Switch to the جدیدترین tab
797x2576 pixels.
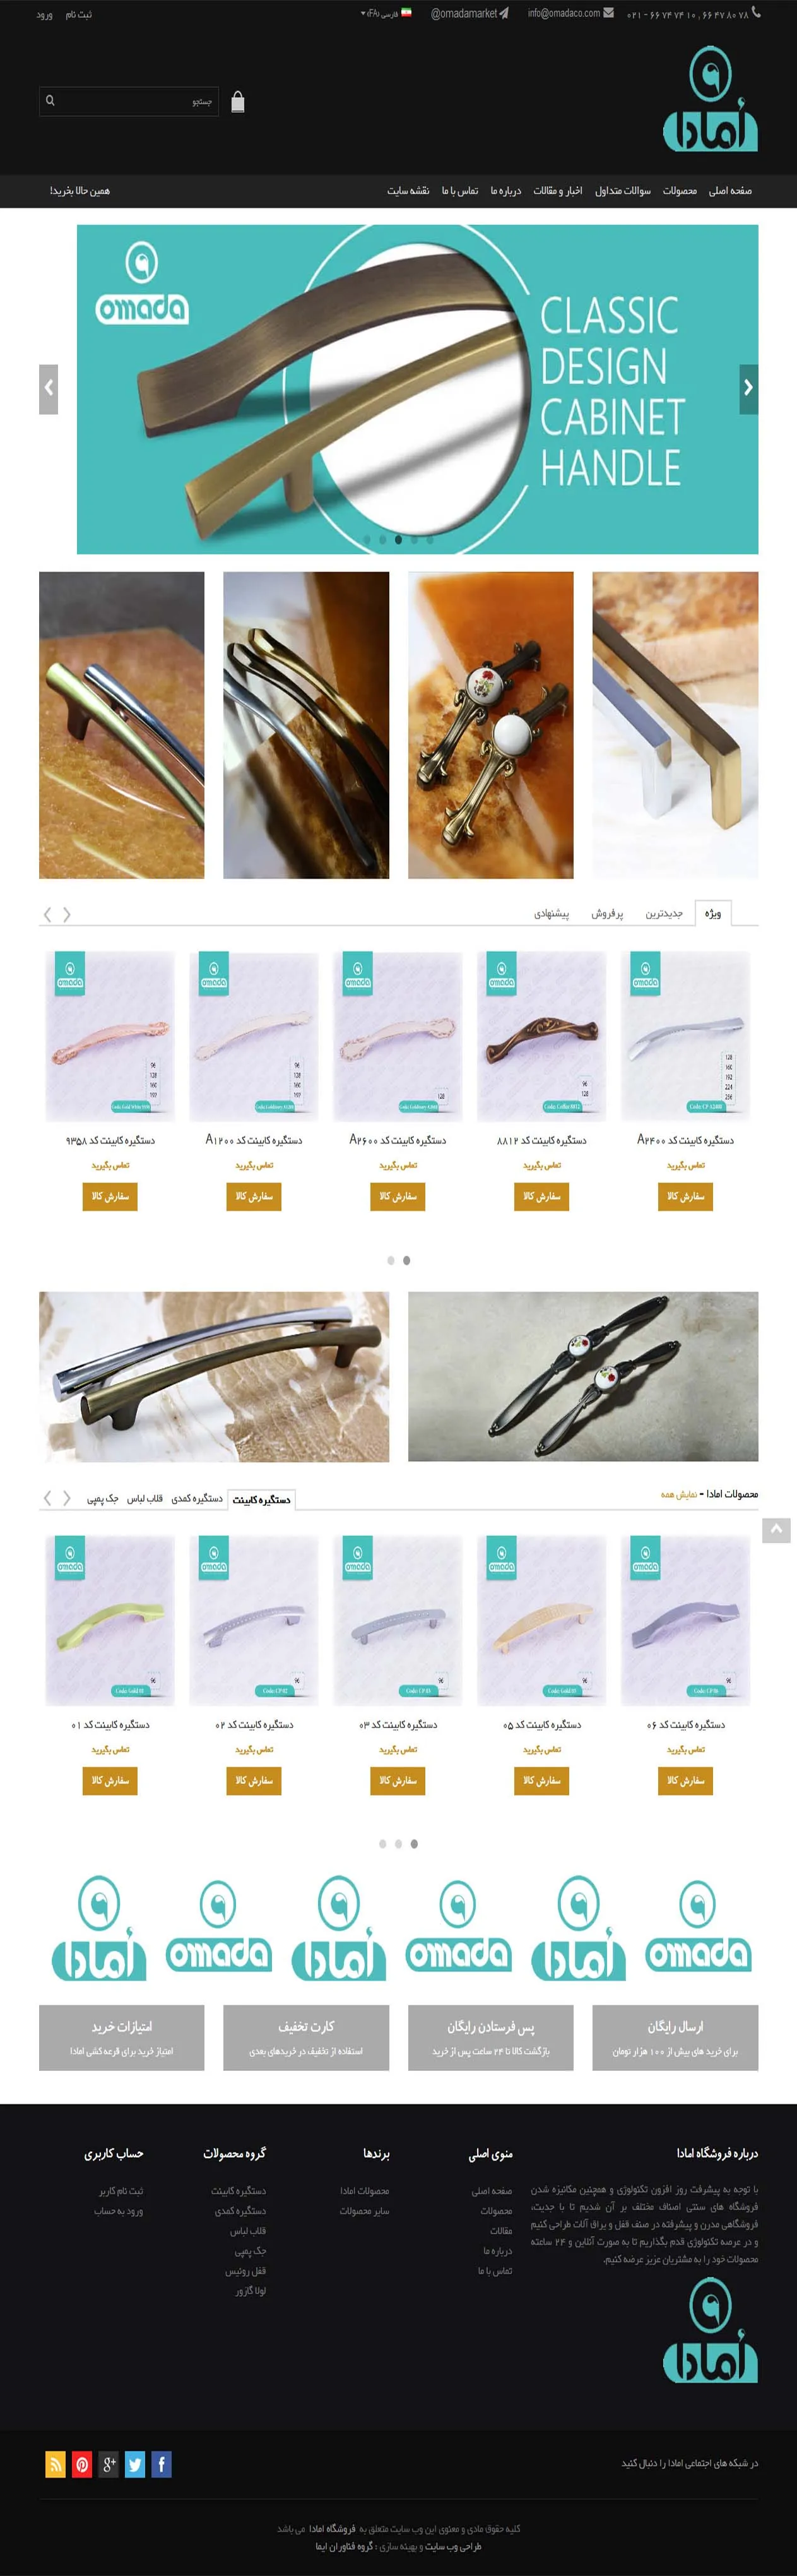663,914
